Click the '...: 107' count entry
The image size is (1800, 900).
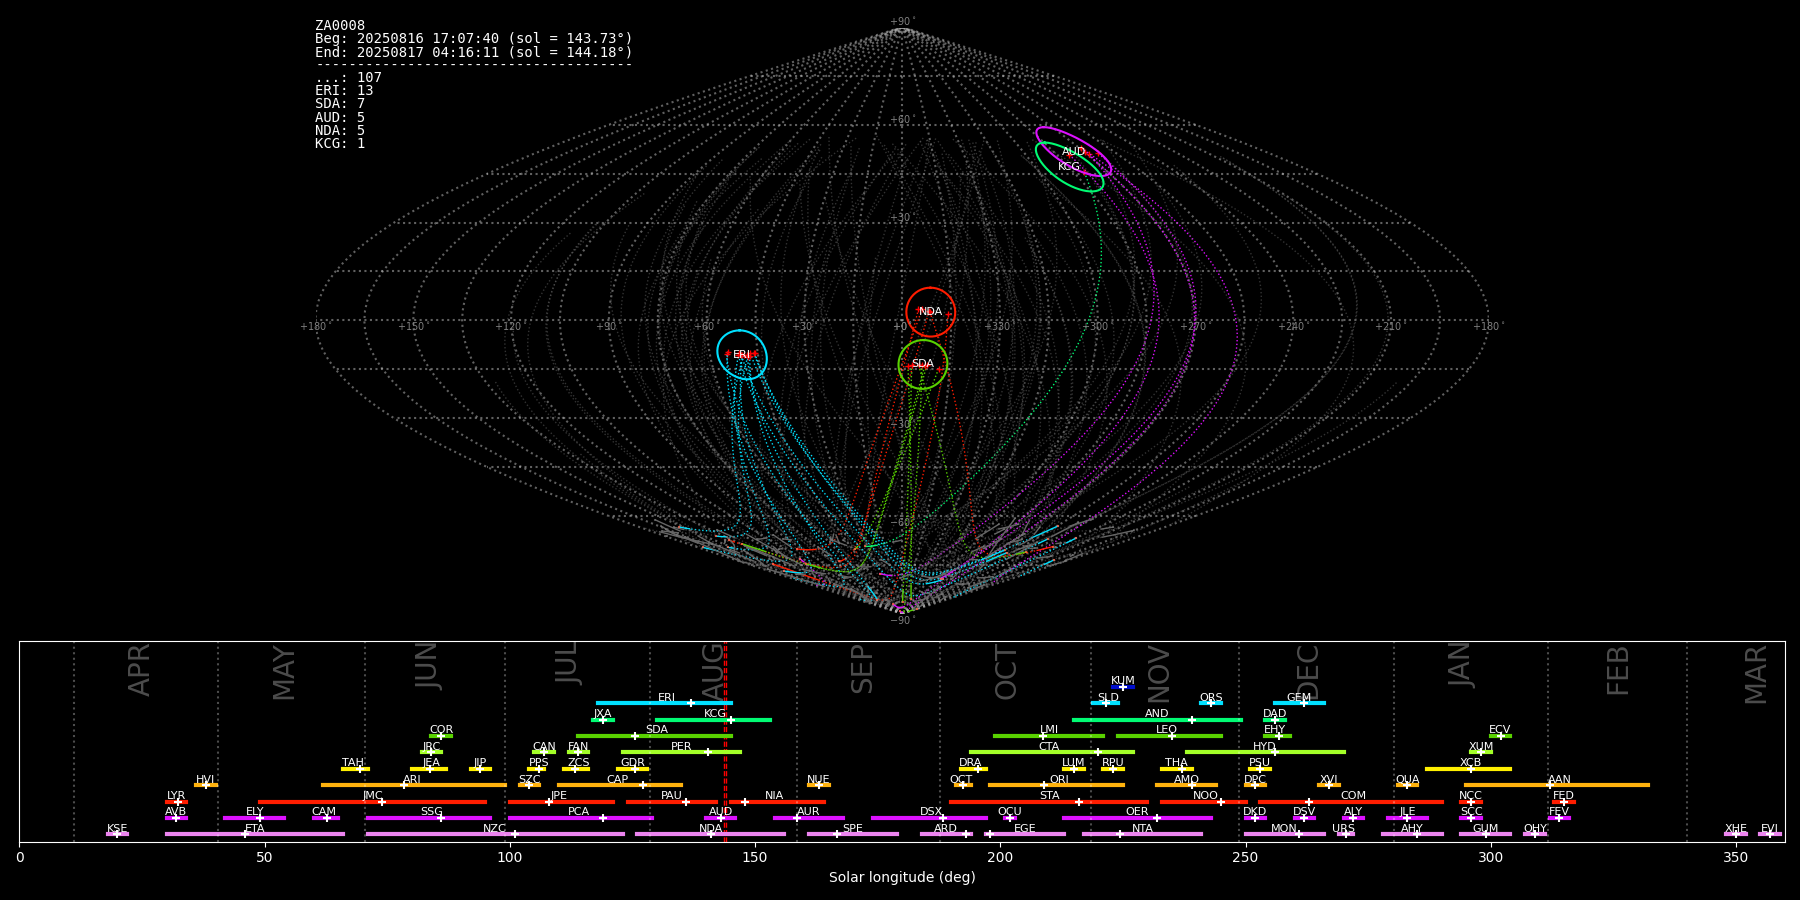(x=348, y=78)
